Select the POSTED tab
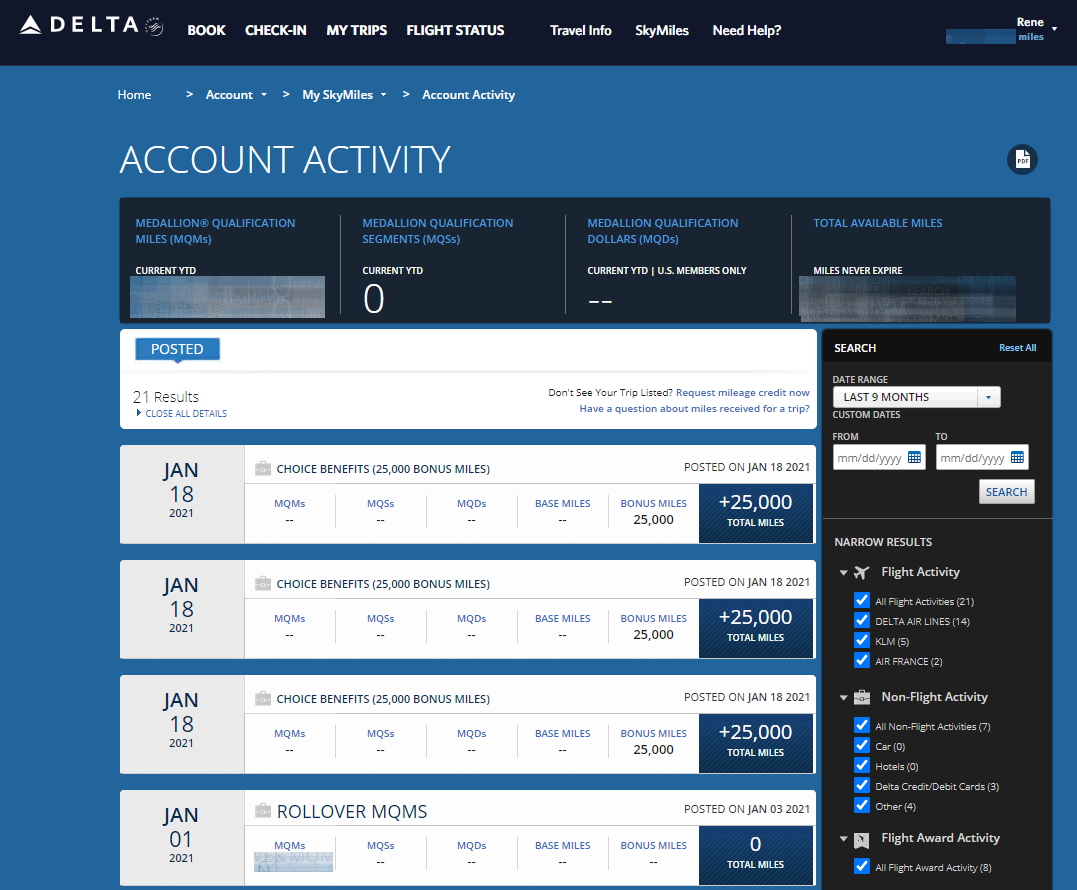This screenshot has height=890, width=1077. click(177, 349)
